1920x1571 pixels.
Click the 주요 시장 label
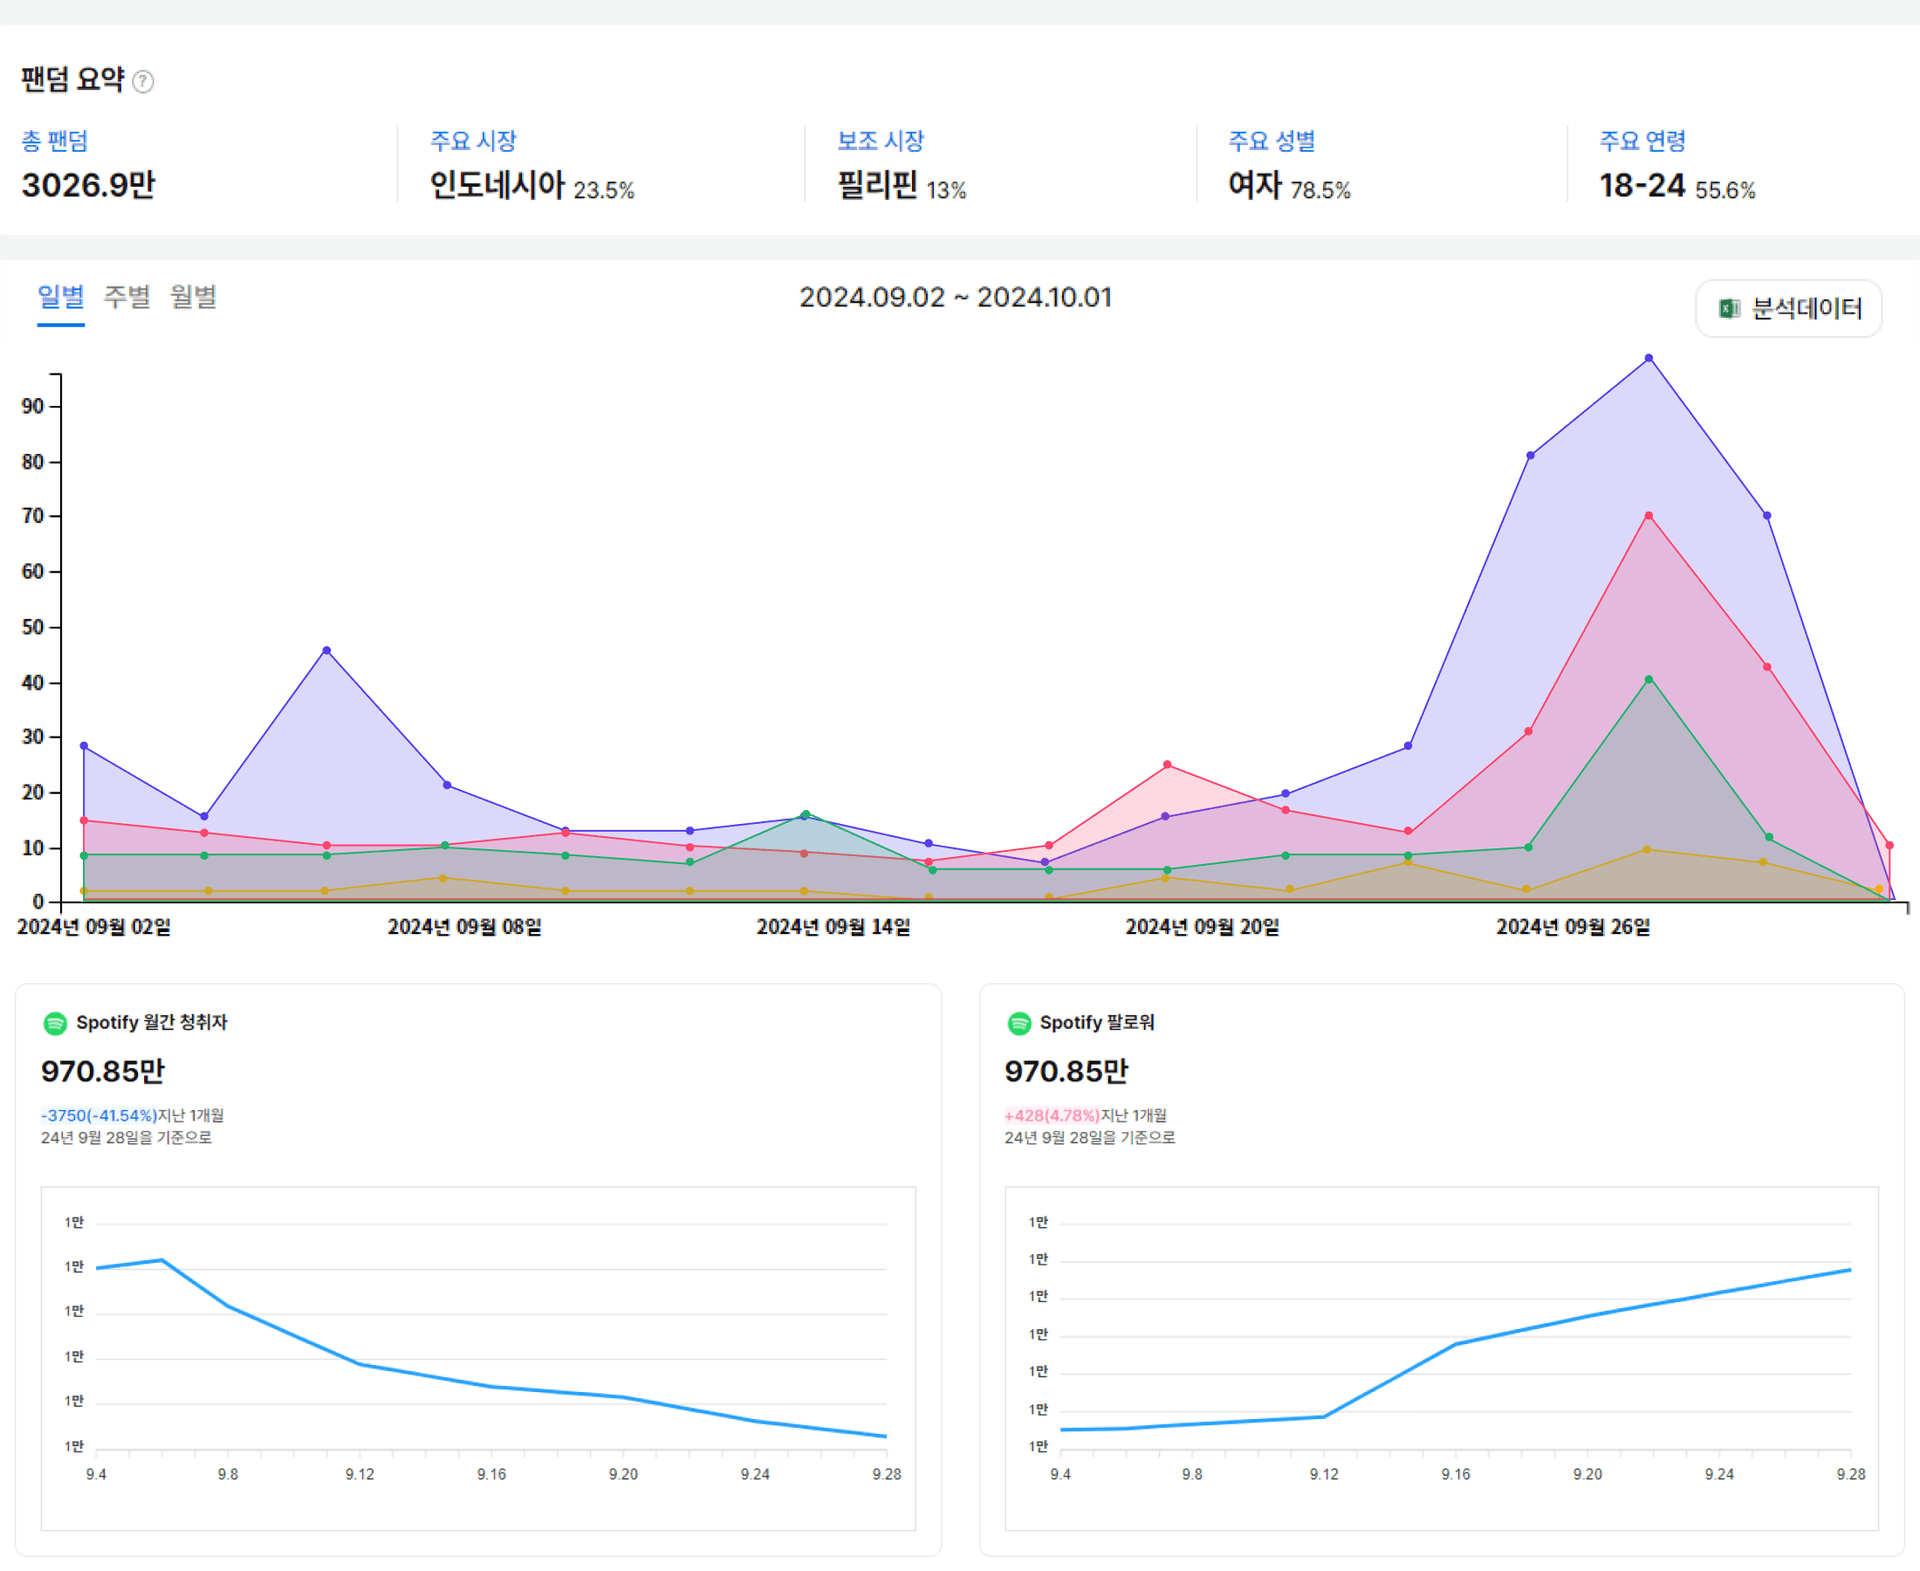pos(473,141)
